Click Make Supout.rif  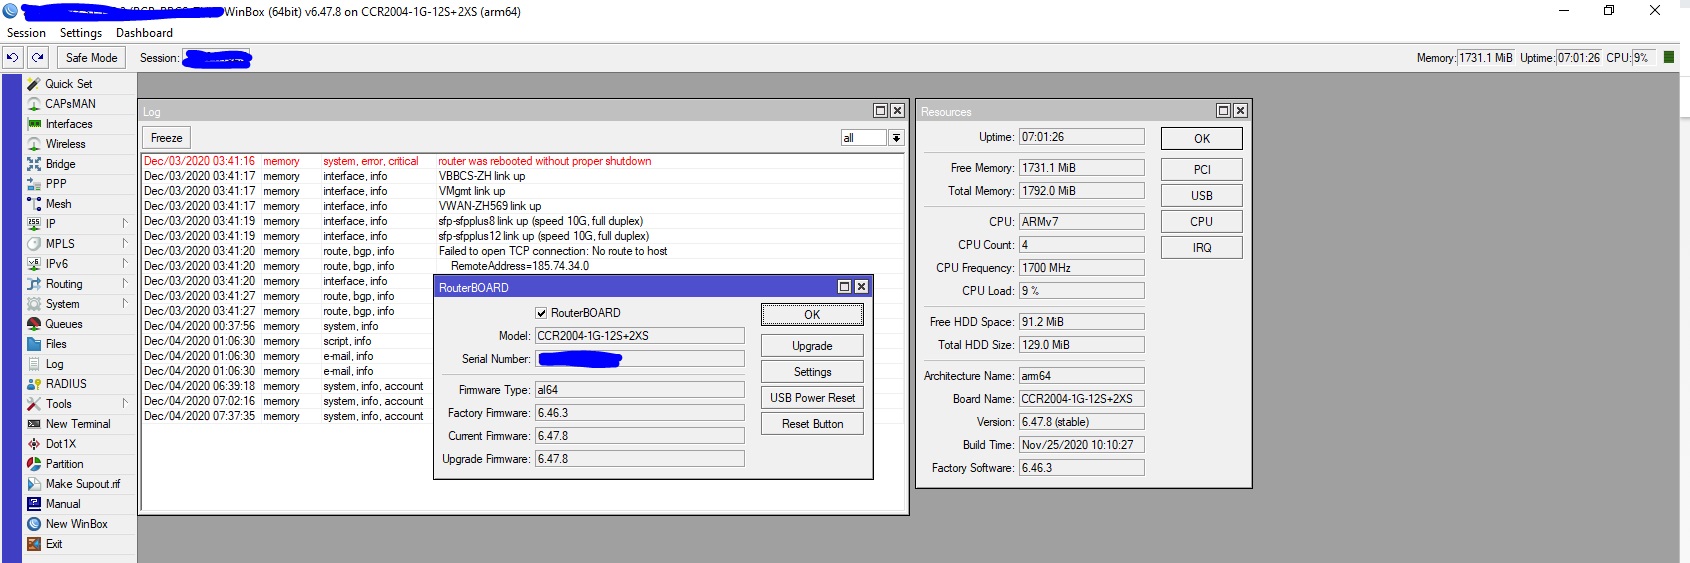tap(82, 484)
